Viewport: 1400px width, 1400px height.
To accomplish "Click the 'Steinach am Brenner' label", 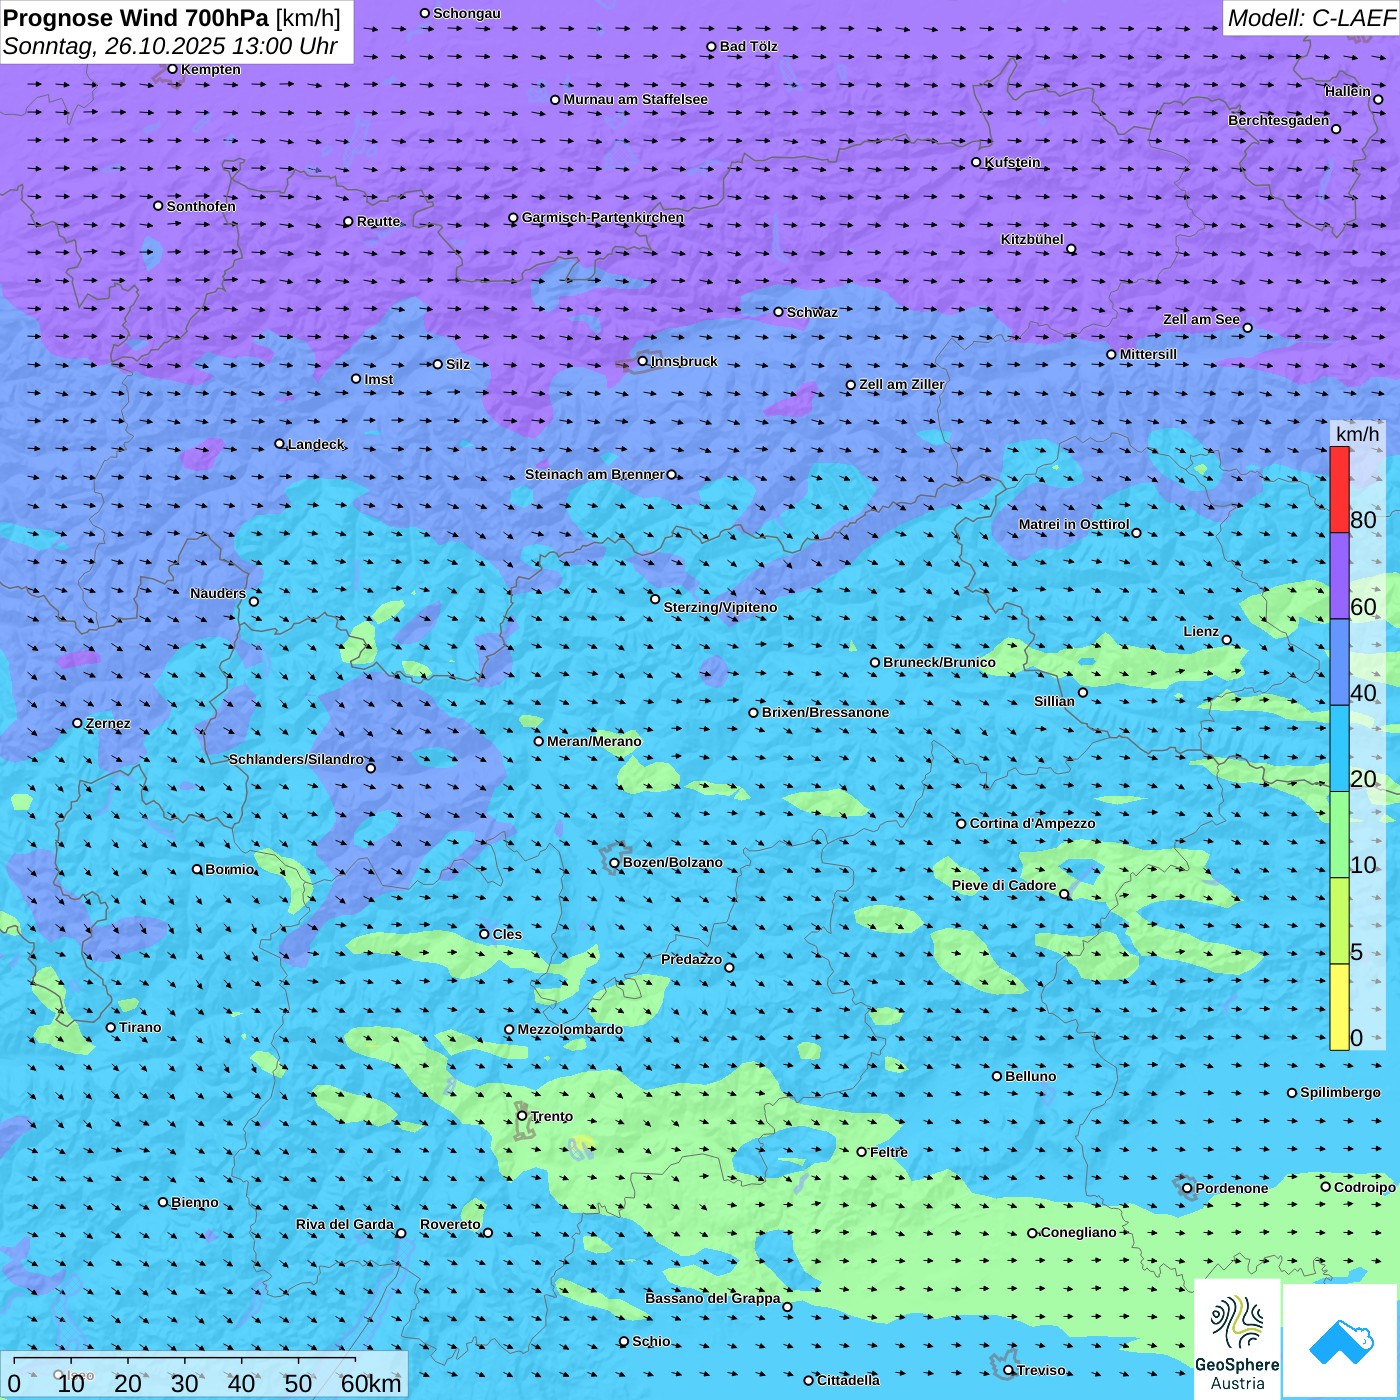I will (595, 474).
